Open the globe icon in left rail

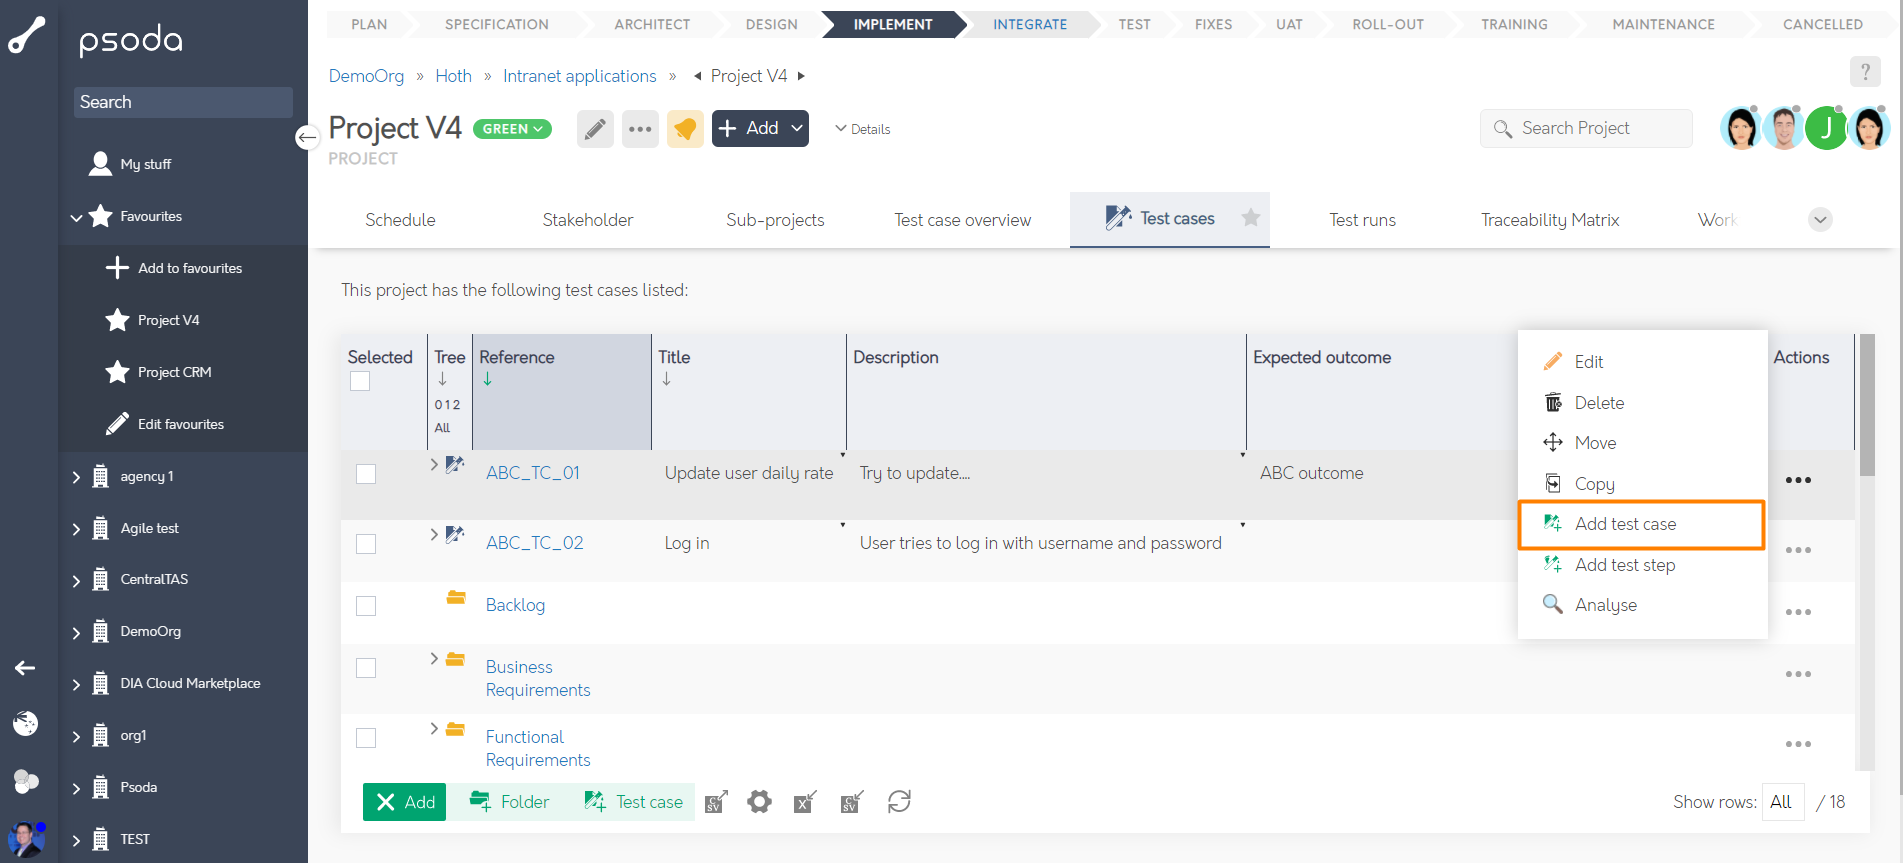click(x=26, y=723)
